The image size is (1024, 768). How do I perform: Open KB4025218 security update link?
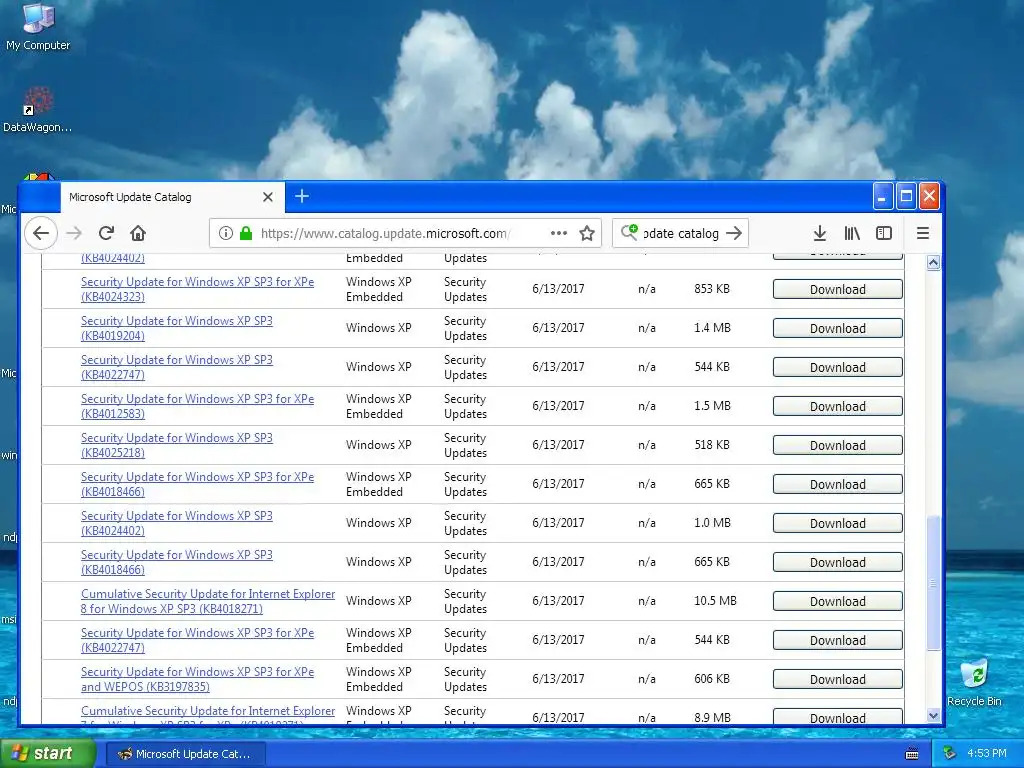tap(176, 445)
